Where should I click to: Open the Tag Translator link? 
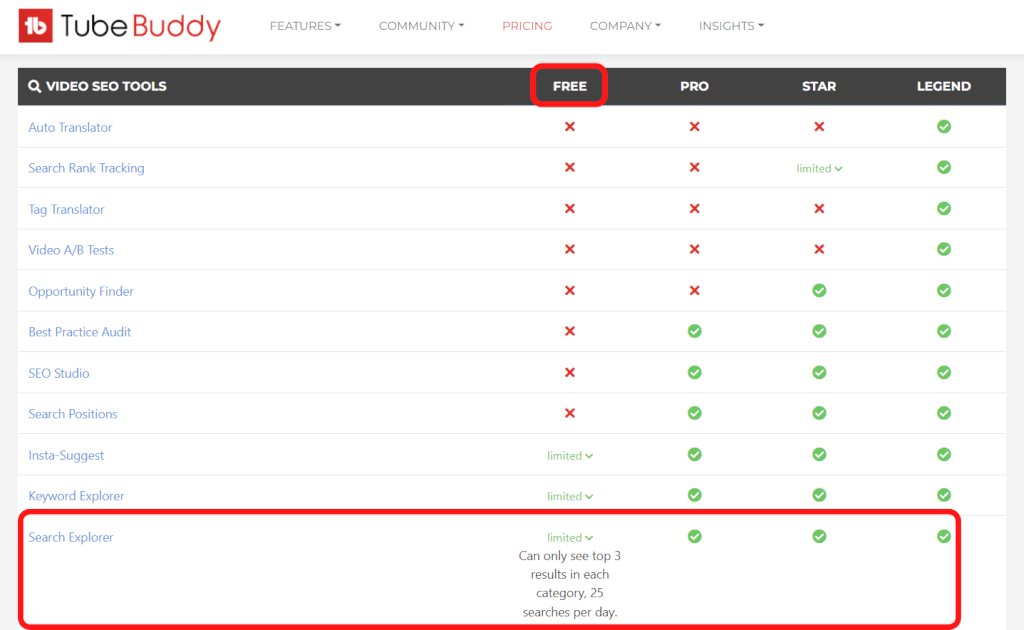coord(66,210)
